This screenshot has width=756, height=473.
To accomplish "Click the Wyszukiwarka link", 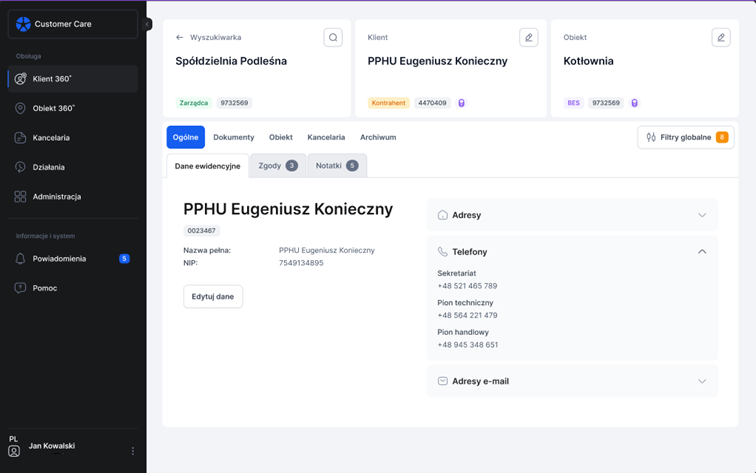I will (216, 37).
